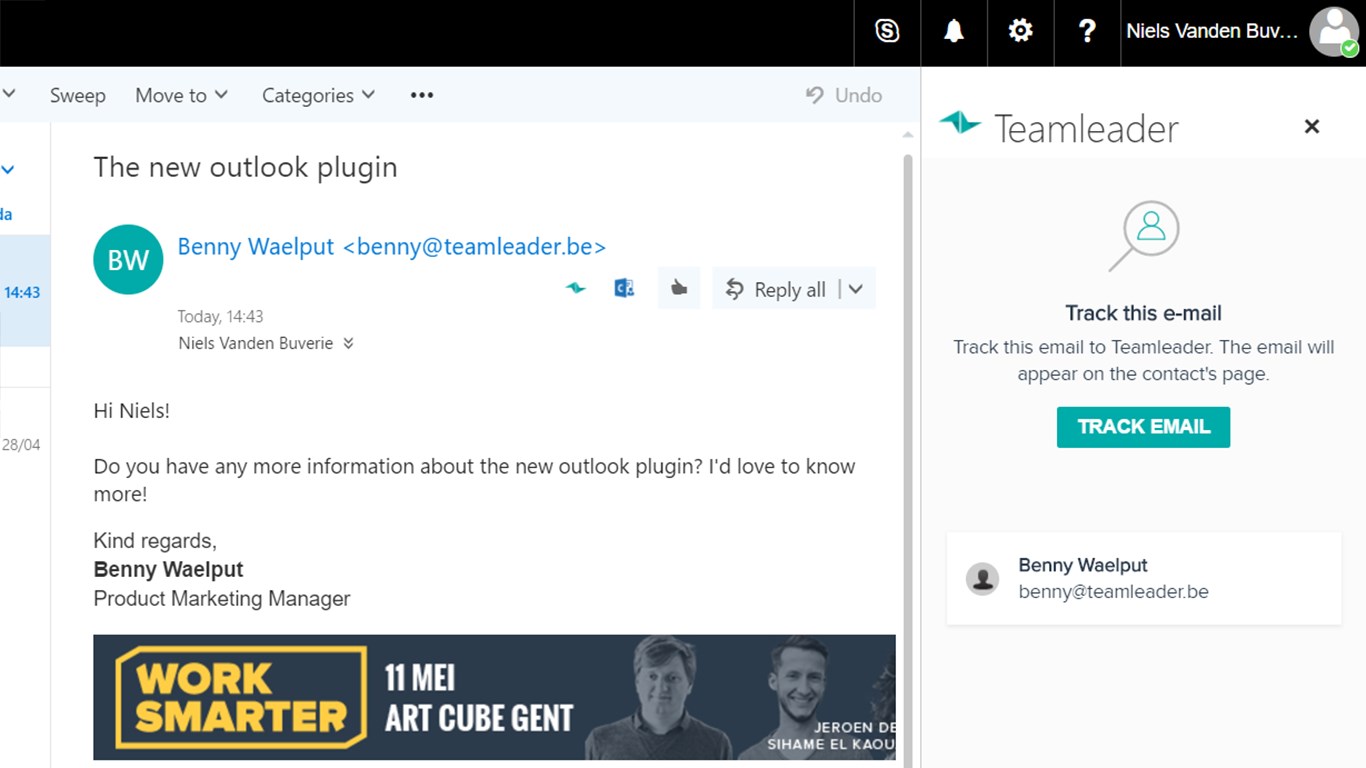Expand the Categories dropdown
Viewport: 1366px width, 768px height.
318,95
